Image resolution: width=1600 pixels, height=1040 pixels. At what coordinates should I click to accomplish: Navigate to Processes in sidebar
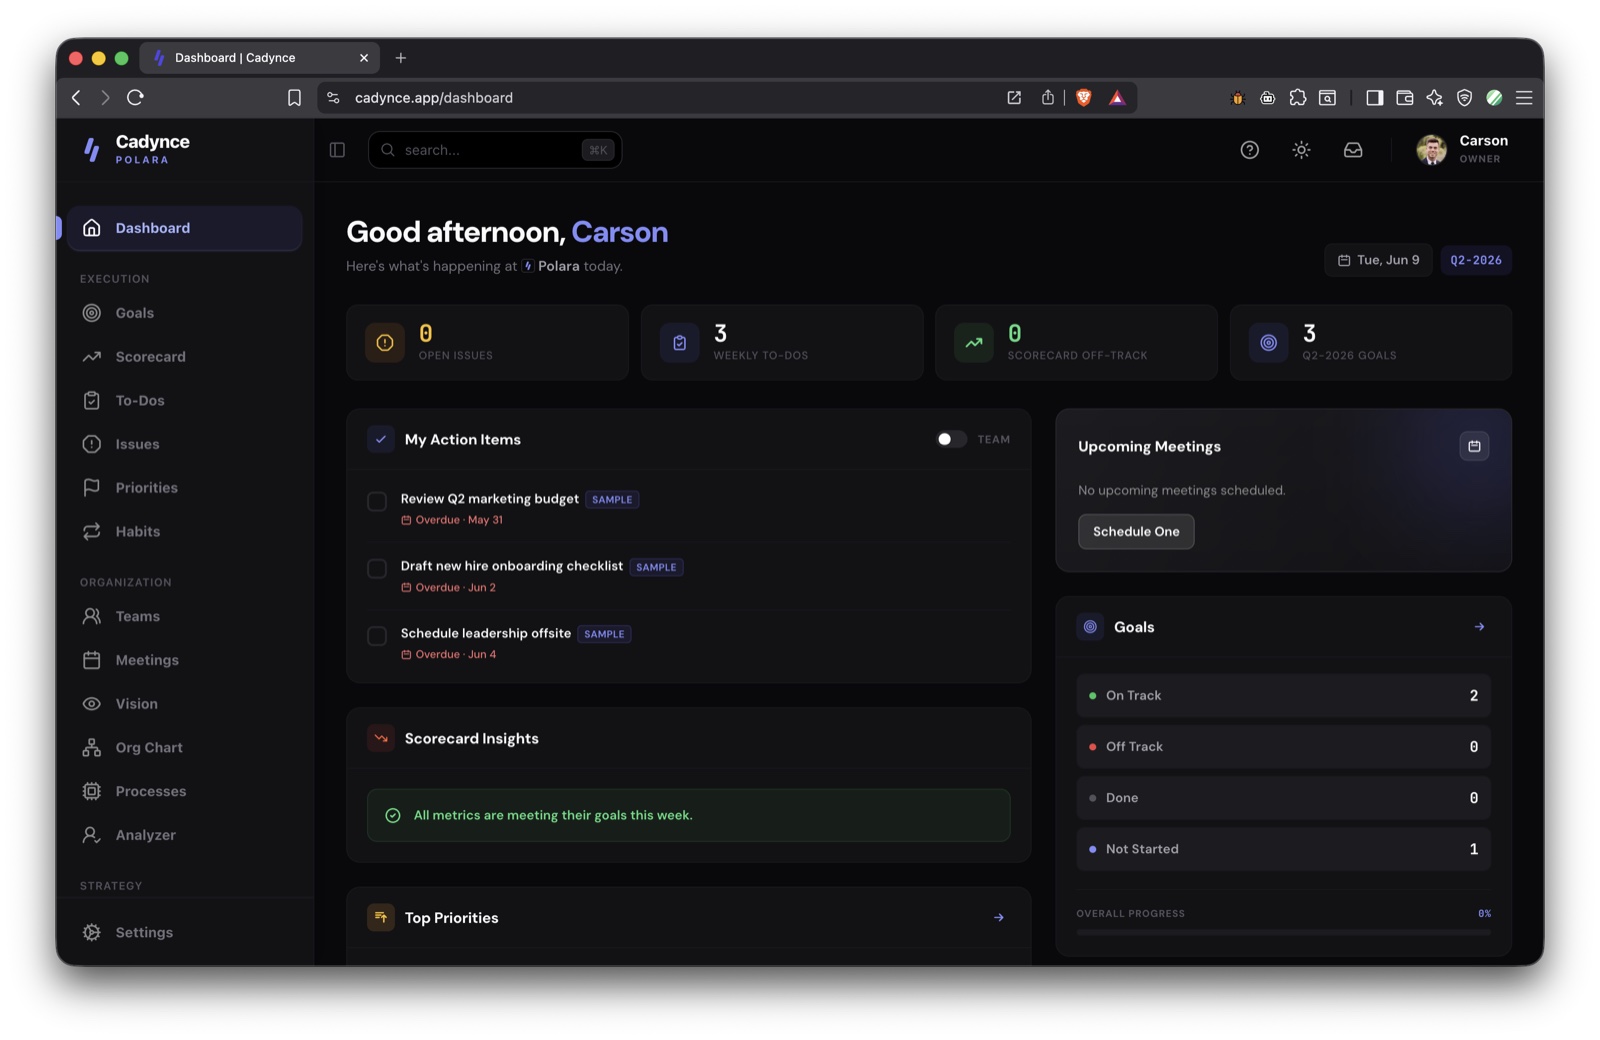[x=184, y=791]
